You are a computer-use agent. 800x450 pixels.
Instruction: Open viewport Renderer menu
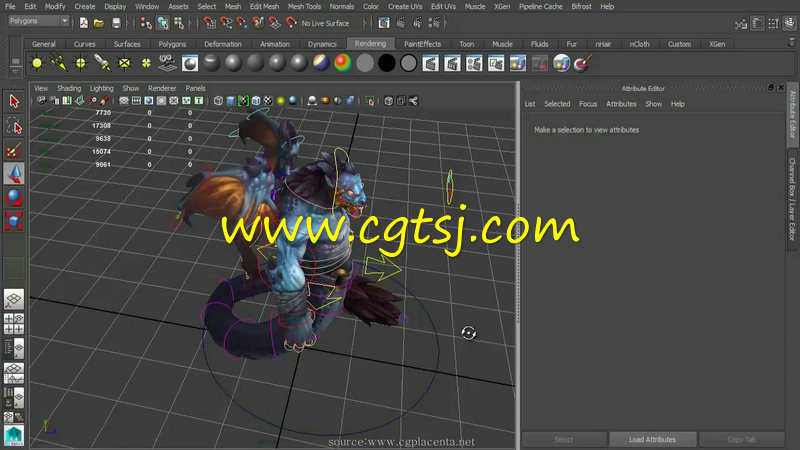162,88
